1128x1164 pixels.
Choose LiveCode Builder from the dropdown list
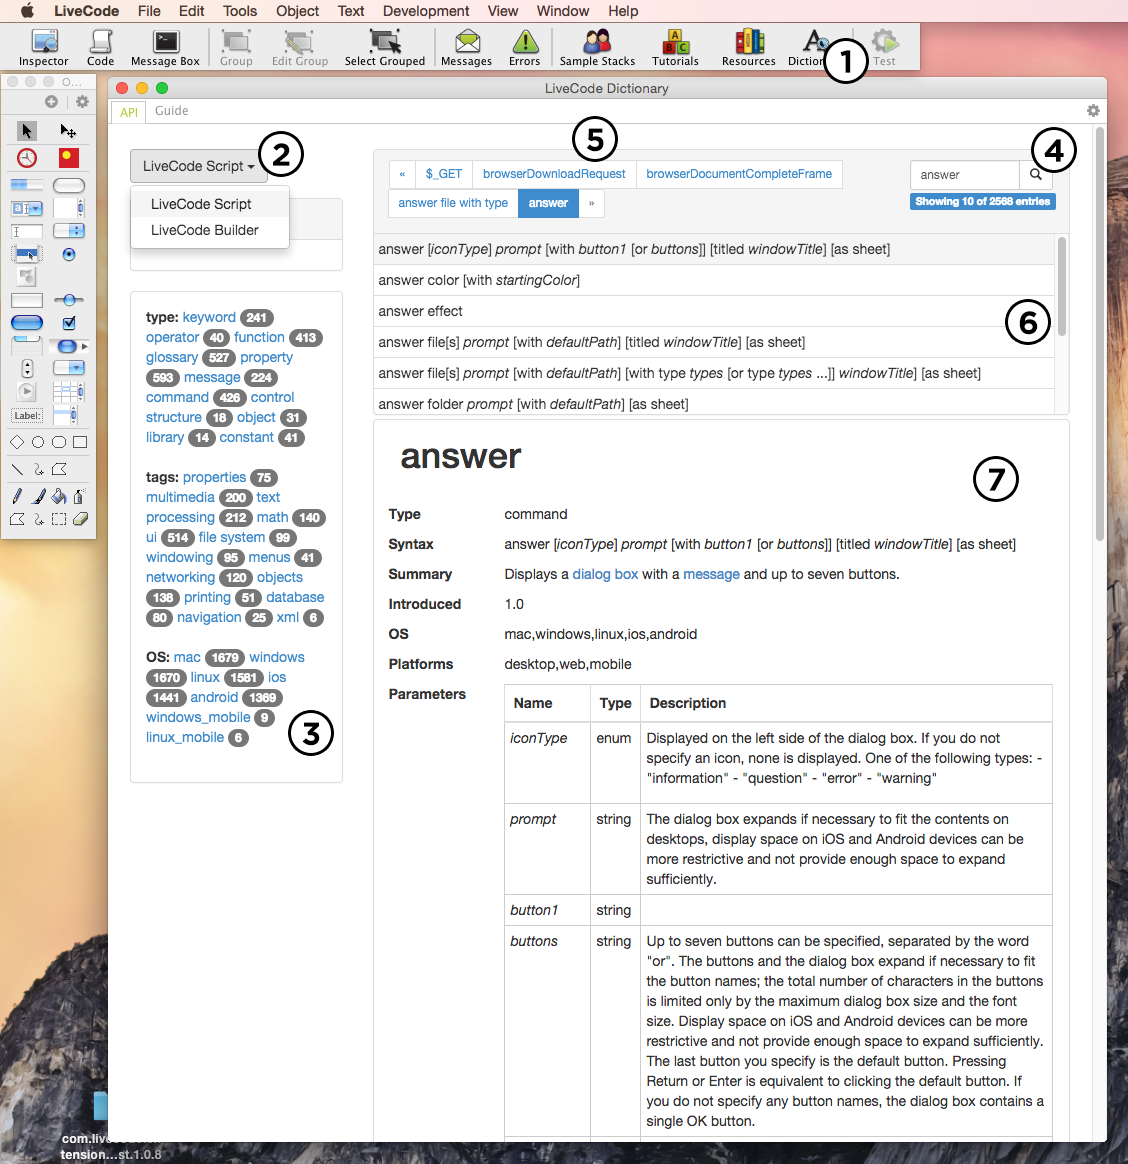coord(205,230)
